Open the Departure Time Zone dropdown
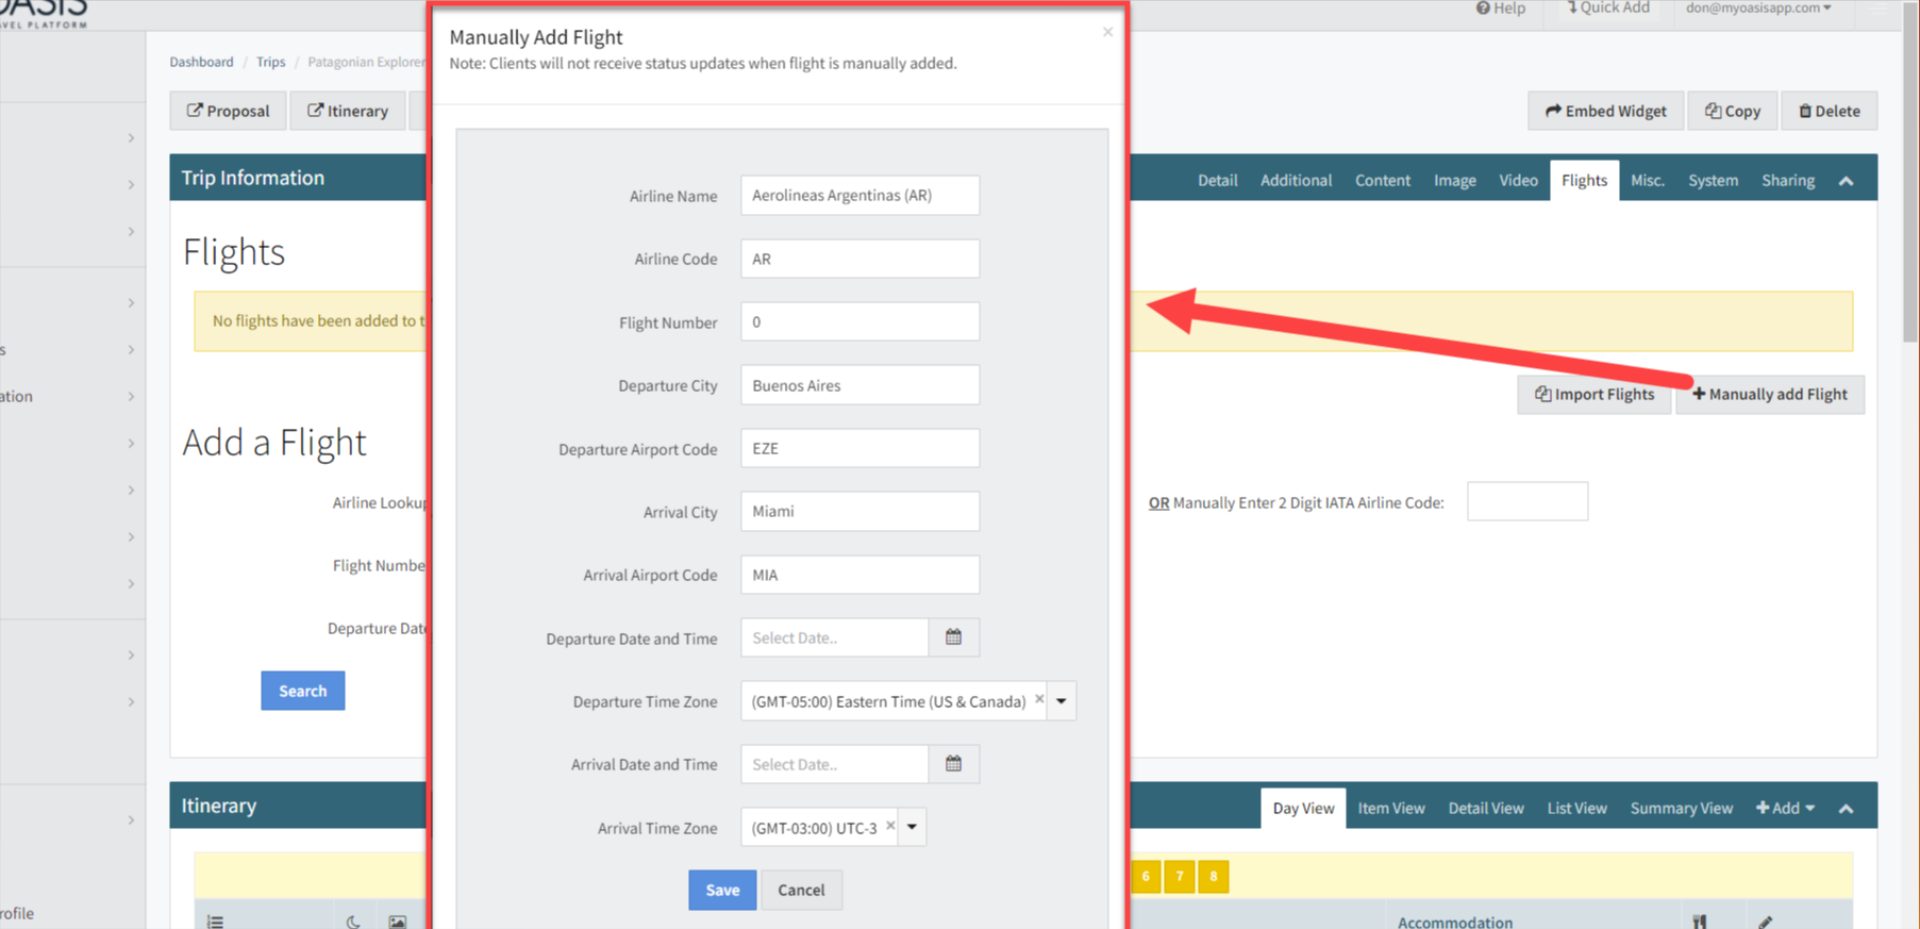Screen dimensions: 1920x929 [x=1061, y=701]
